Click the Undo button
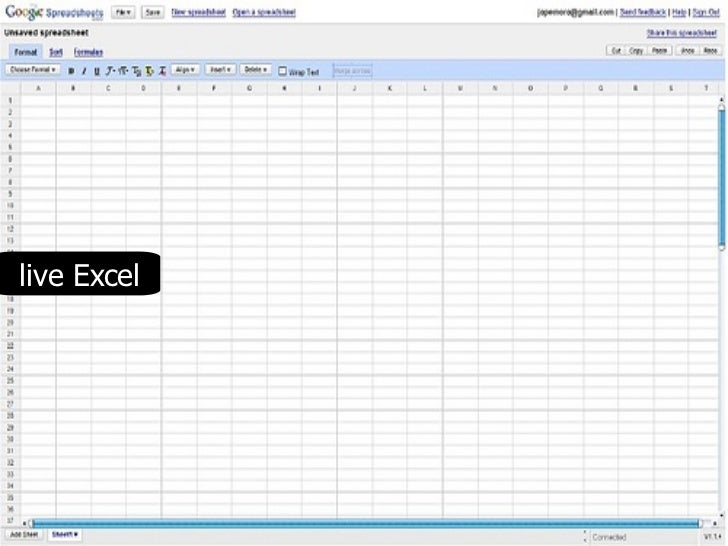Image resolution: width=728 pixels, height=546 pixels. (x=688, y=50)
